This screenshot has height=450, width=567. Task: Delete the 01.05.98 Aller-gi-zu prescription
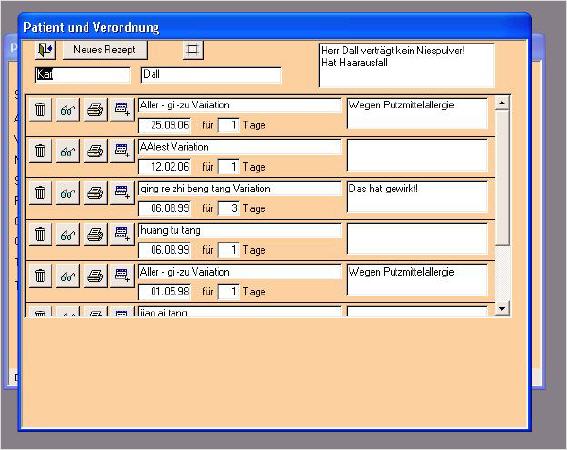point(40,276)
